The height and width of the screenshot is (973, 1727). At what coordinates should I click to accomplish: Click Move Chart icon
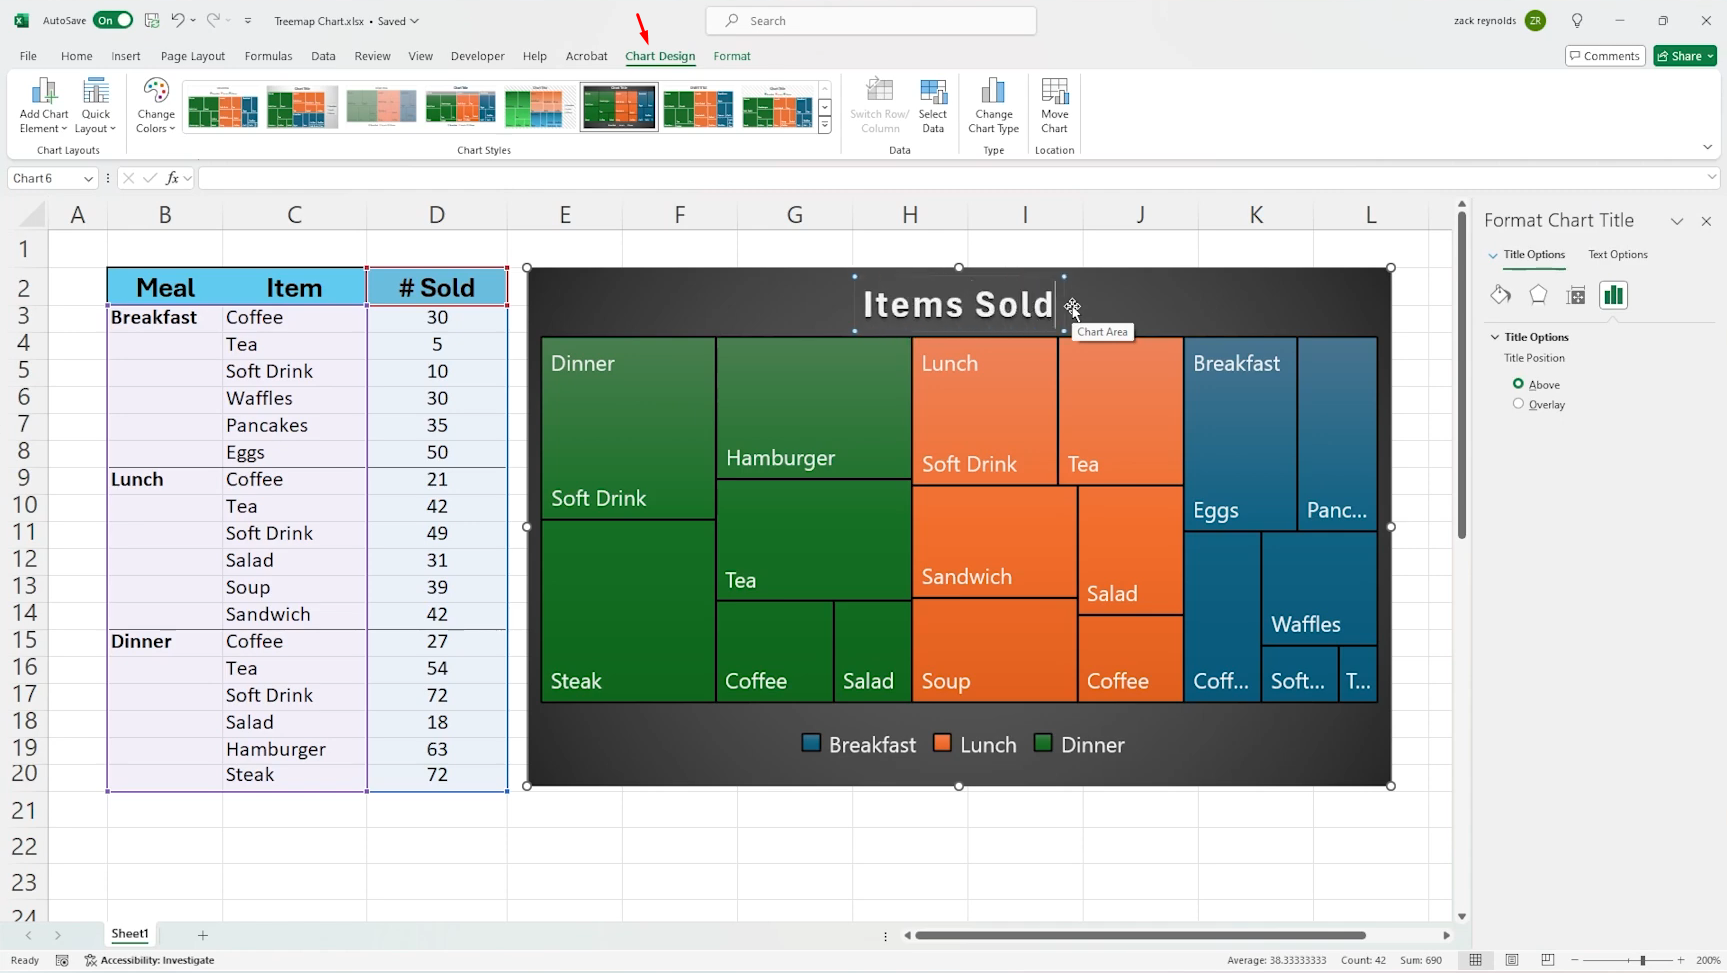1055,105
